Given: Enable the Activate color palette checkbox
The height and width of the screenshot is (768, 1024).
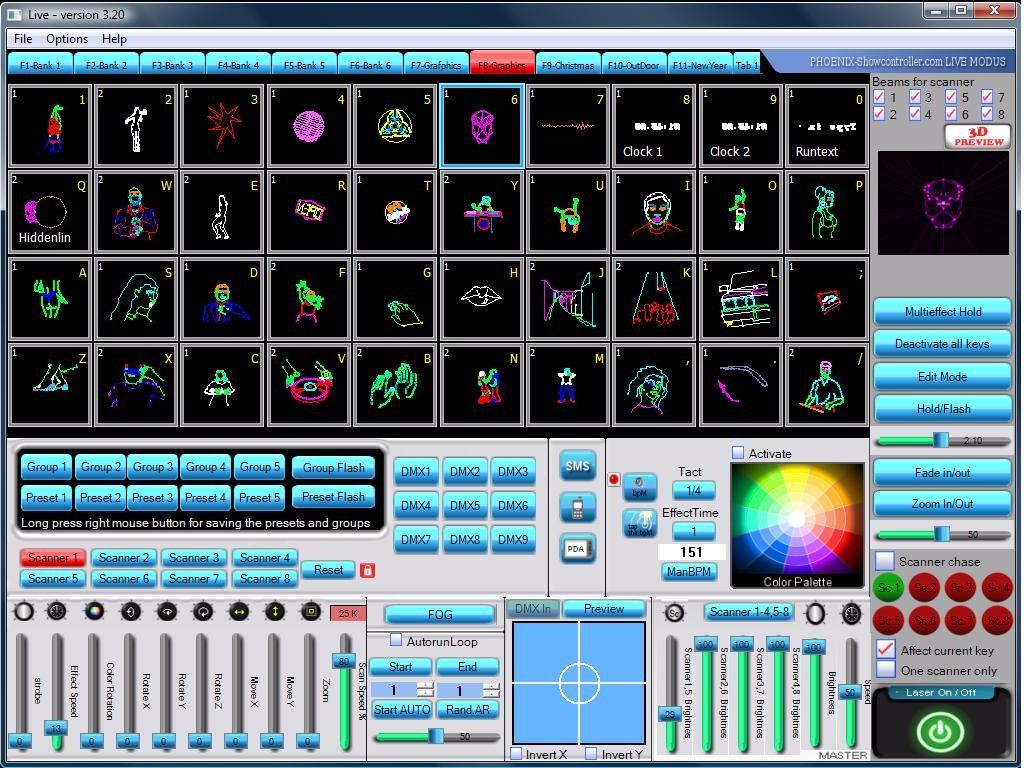Looking at the screenshot, I should tap(738, 453).
